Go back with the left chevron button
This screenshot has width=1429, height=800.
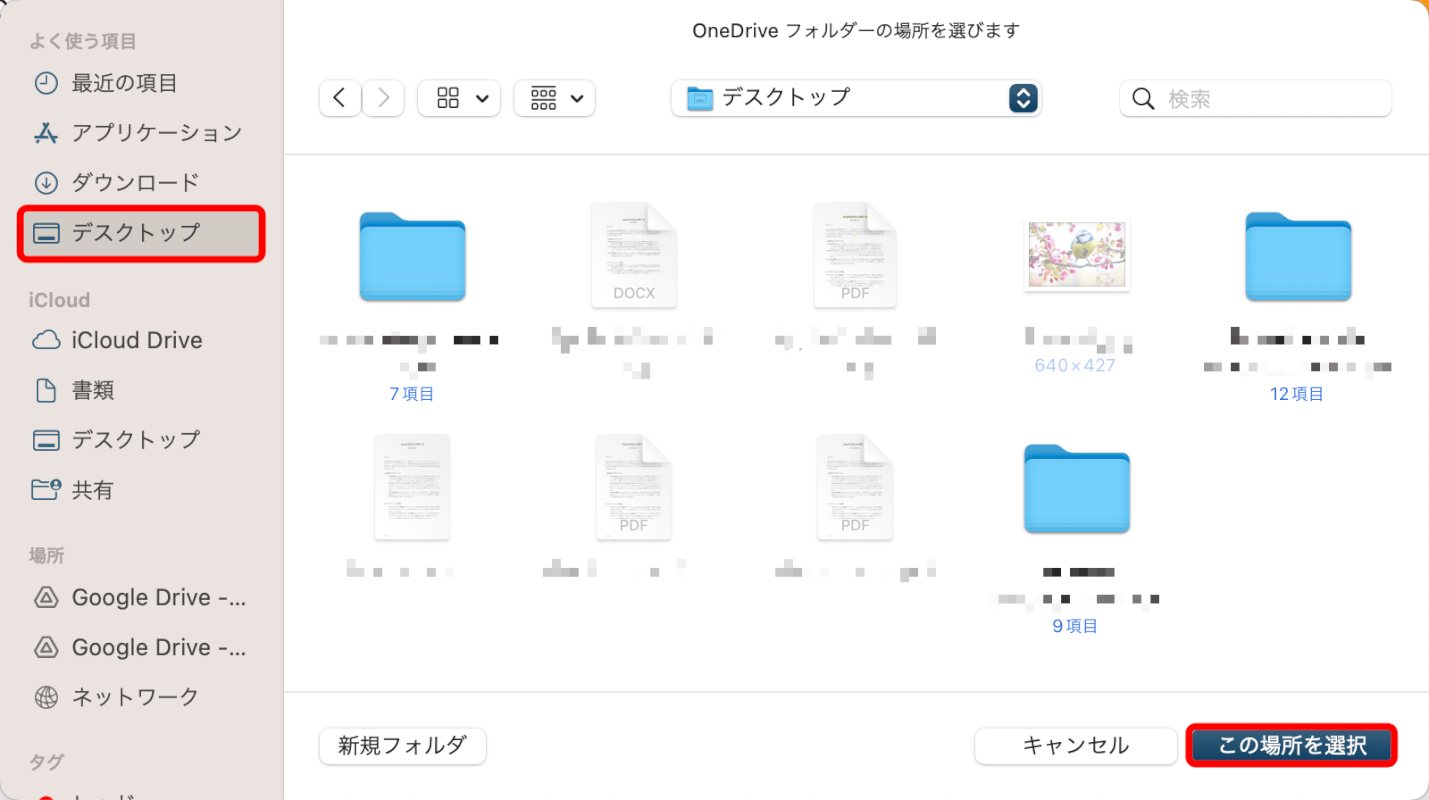[340, 98]
